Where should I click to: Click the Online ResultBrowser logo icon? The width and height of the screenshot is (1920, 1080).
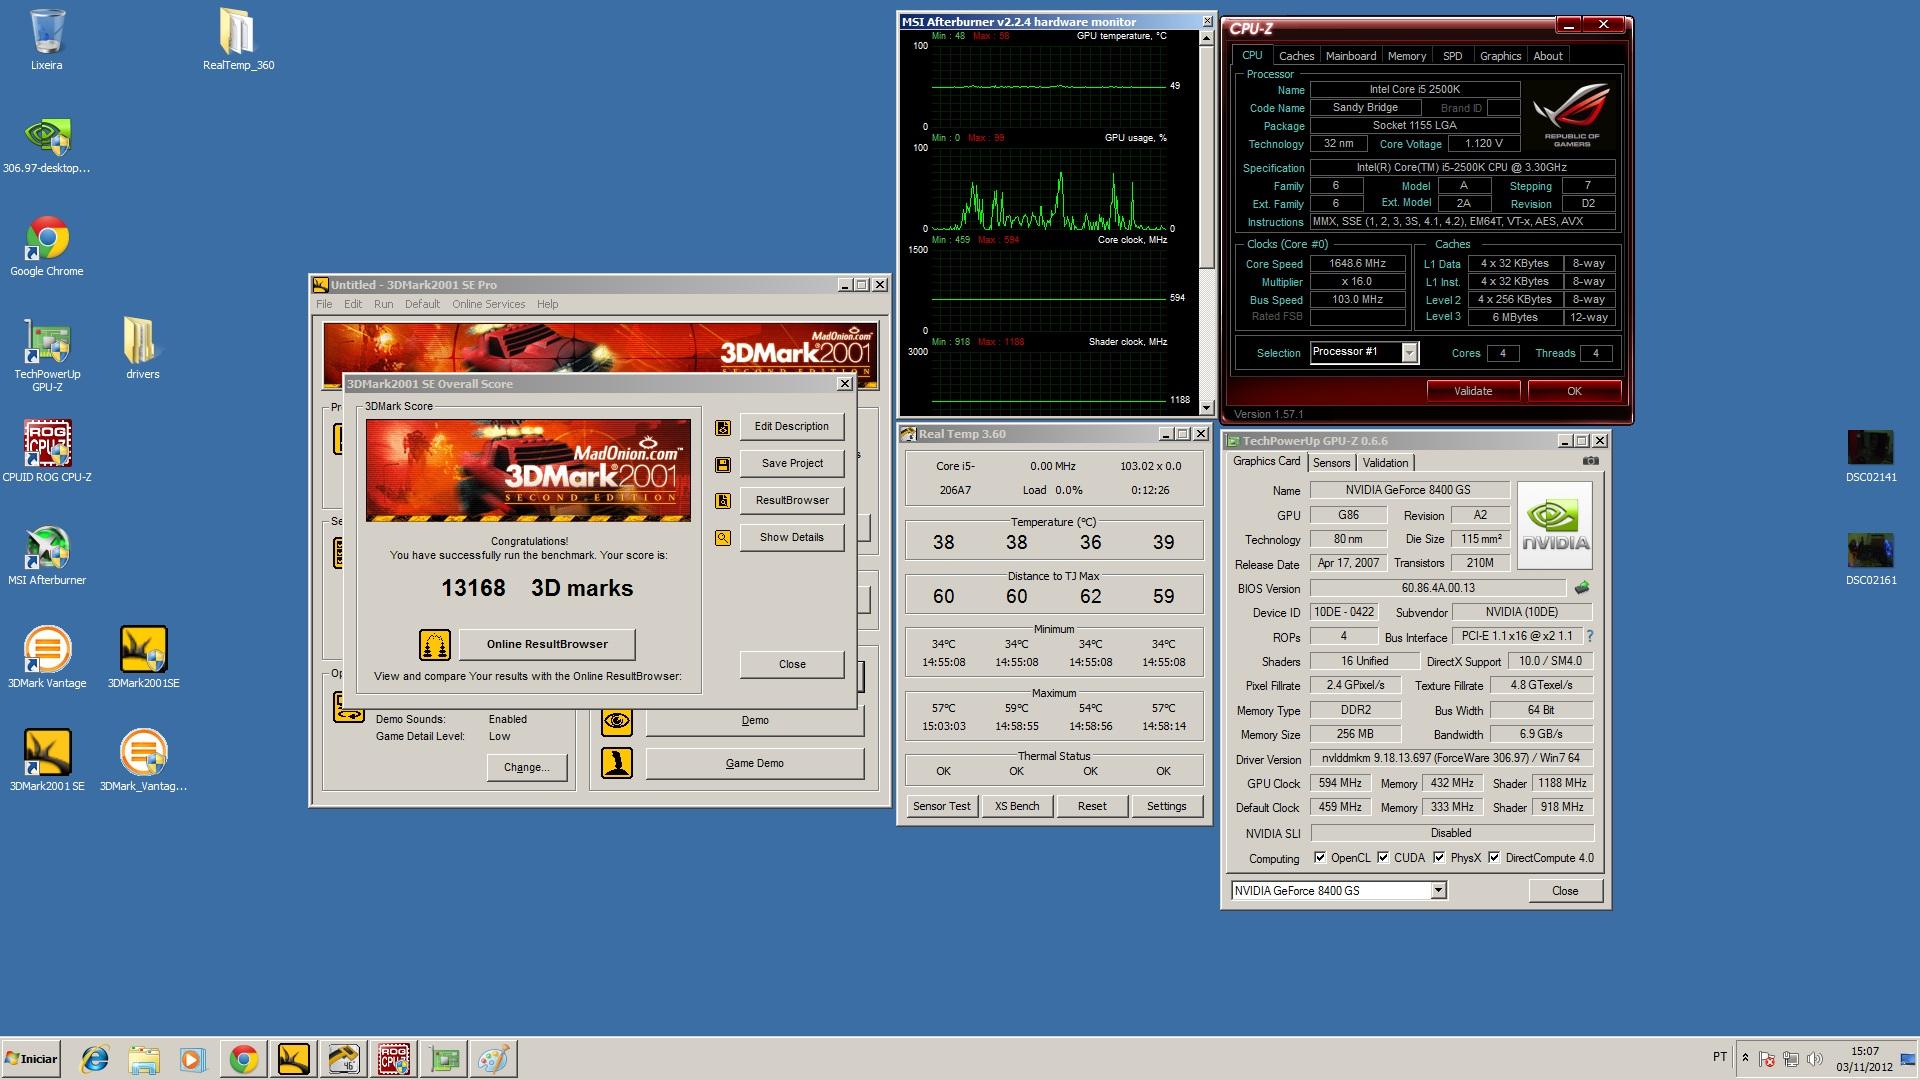coord(434,645)
